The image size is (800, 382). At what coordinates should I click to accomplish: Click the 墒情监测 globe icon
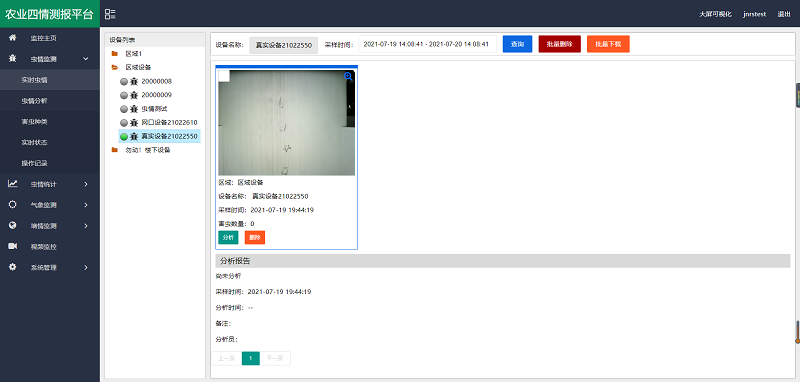click(13, 225)
